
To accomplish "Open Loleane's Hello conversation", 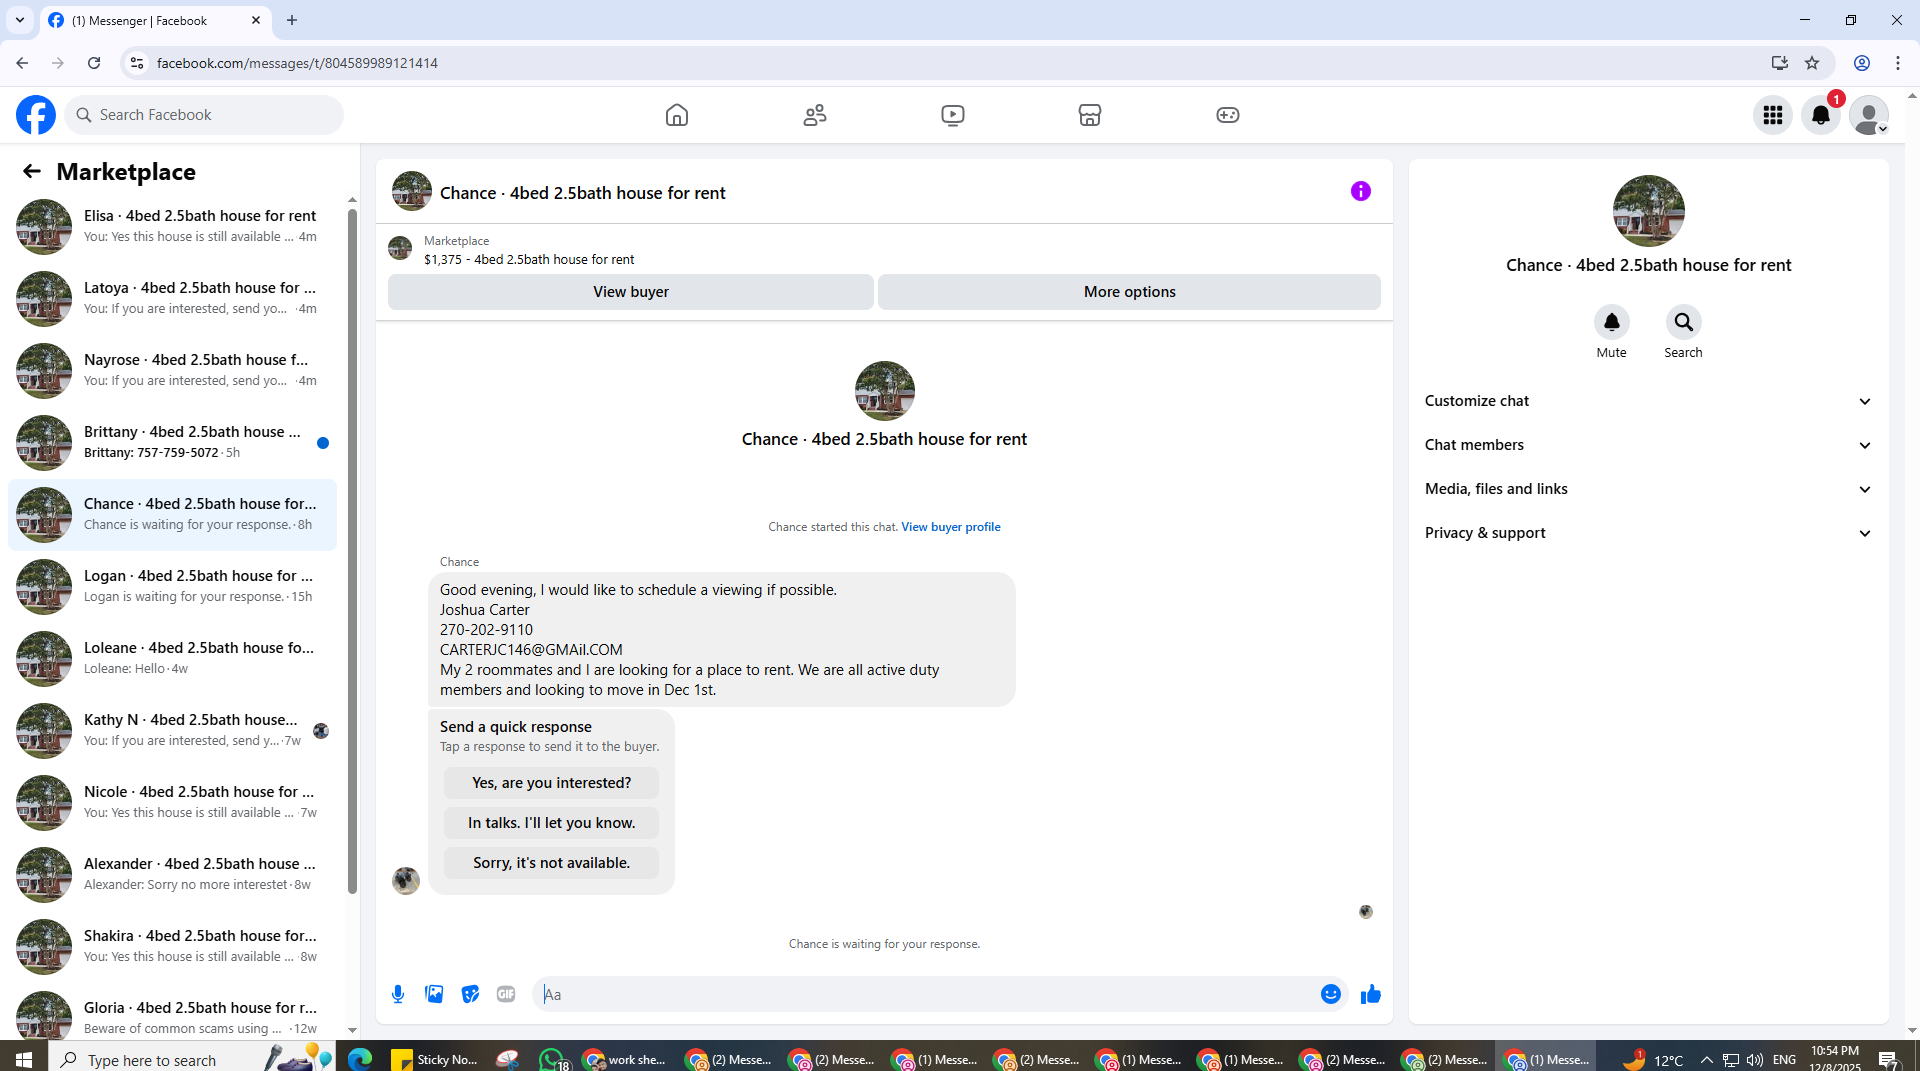I will pos(173,658).
